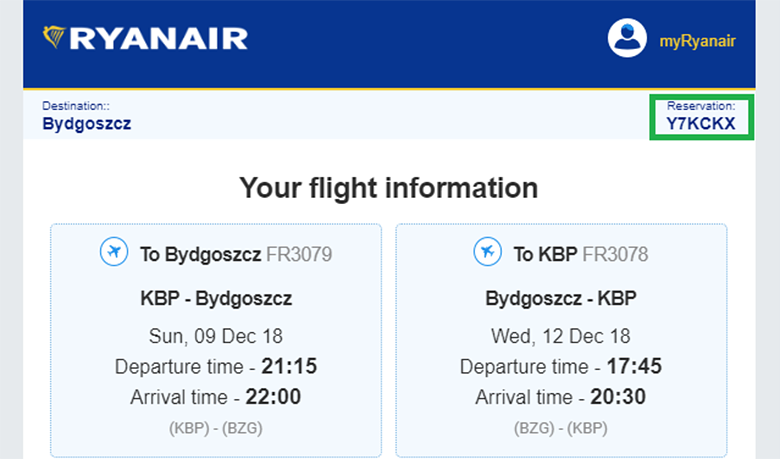Open the myRyanair account link
780x459 pixels.
coord(697,40)
